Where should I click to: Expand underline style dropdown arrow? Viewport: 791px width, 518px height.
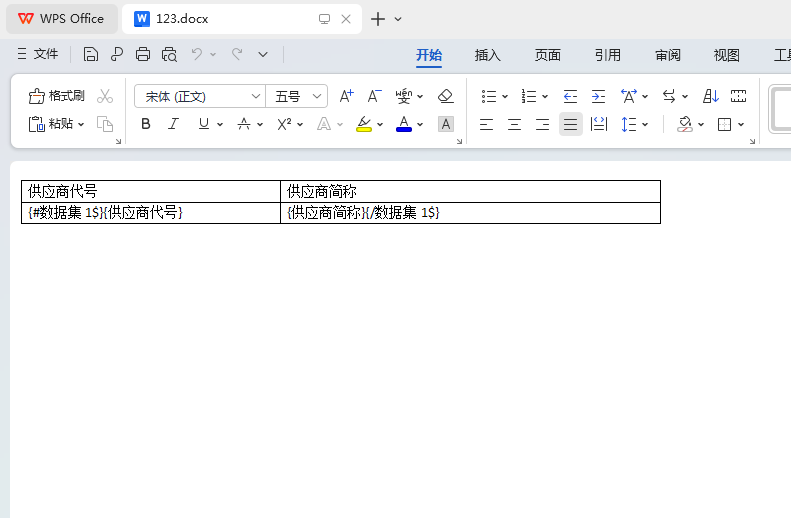point(220,124)
